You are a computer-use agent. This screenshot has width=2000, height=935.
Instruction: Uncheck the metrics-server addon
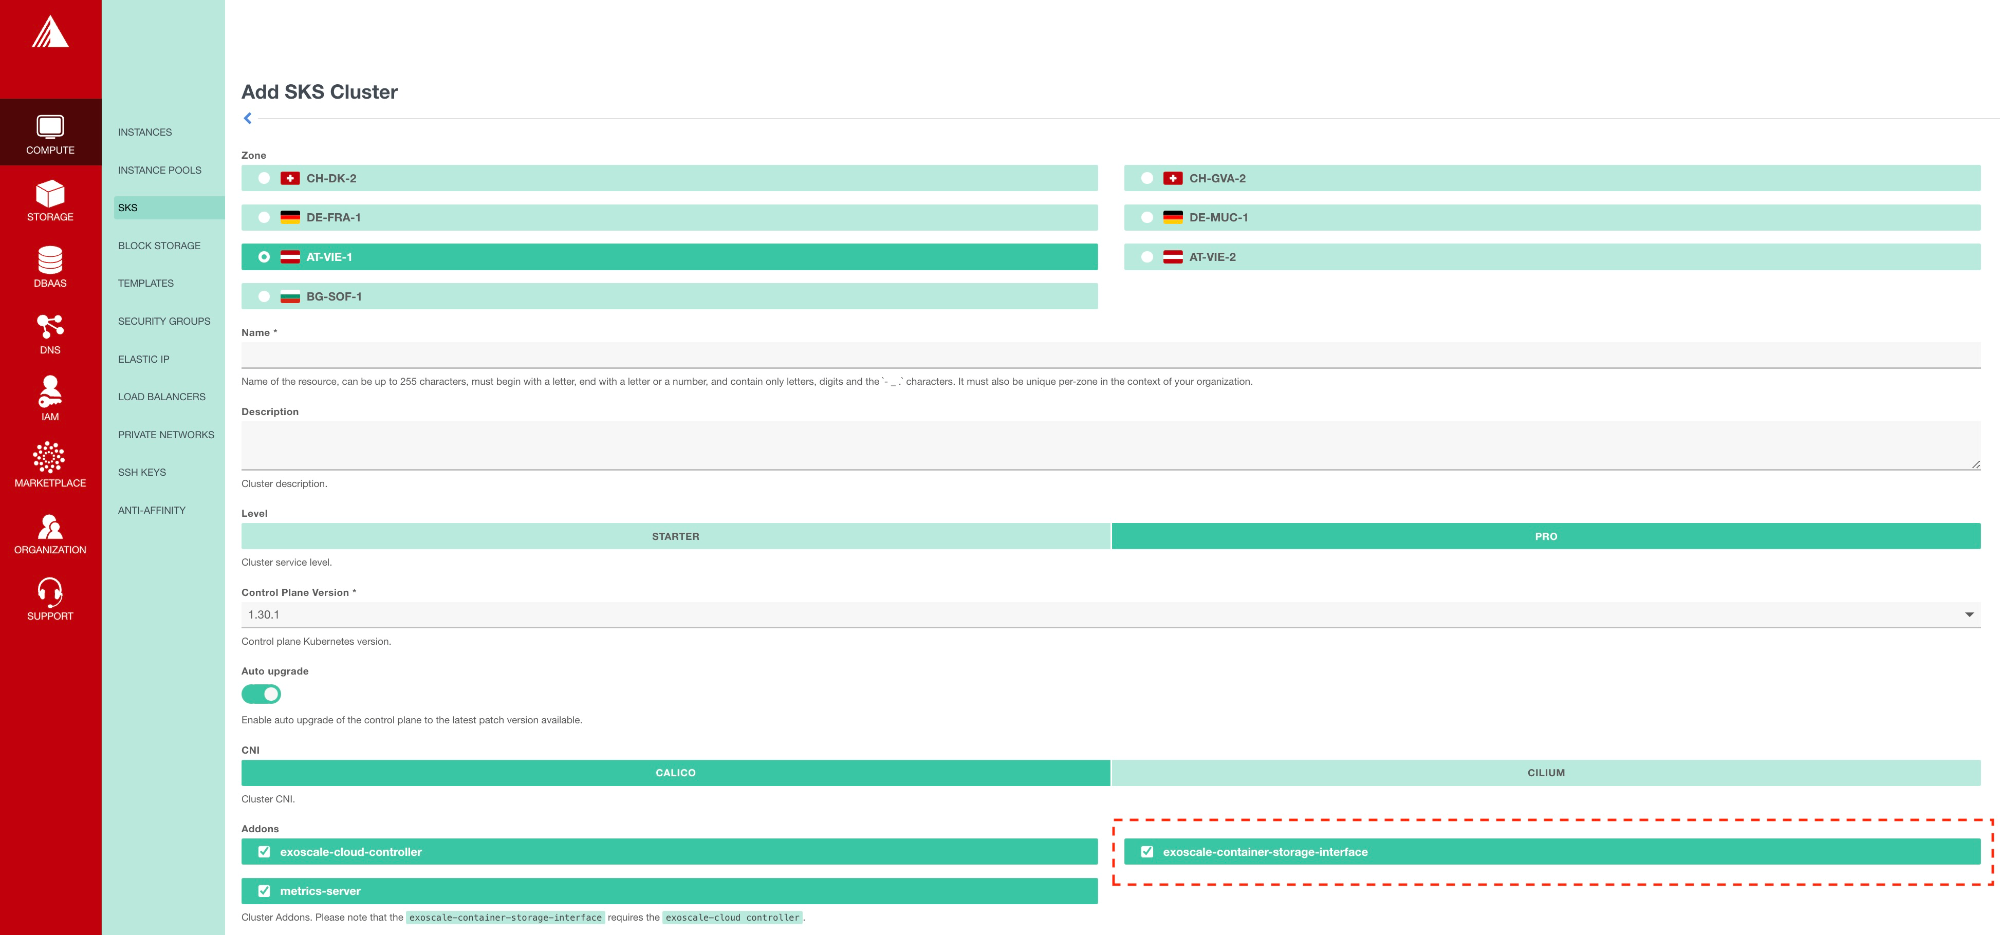point(264,891)
